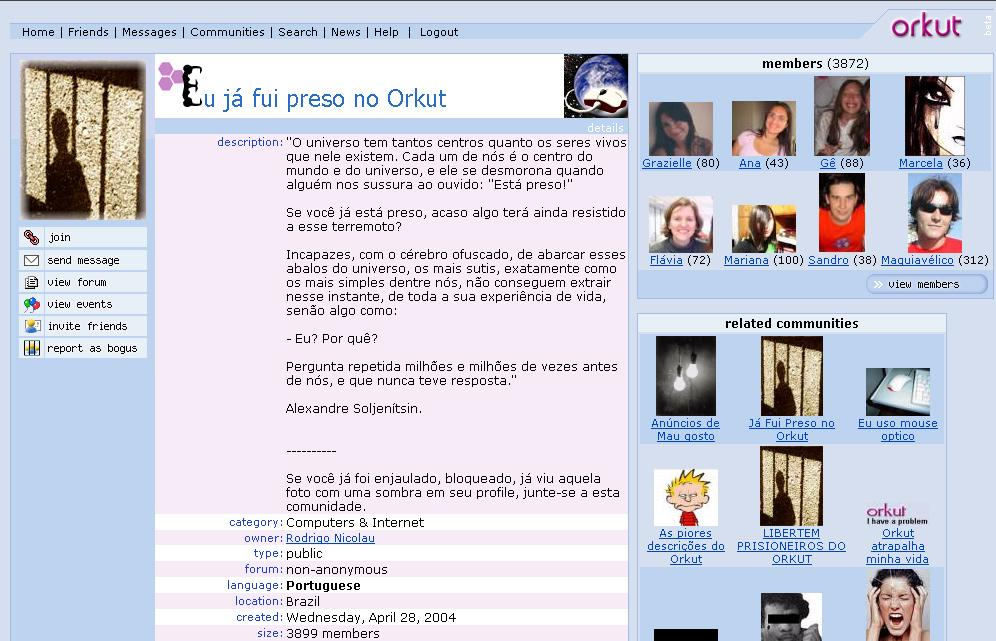Open the Eu uso mouse optico community link
The height and width of the screenshot is (641, 996).
coord(897,429)
